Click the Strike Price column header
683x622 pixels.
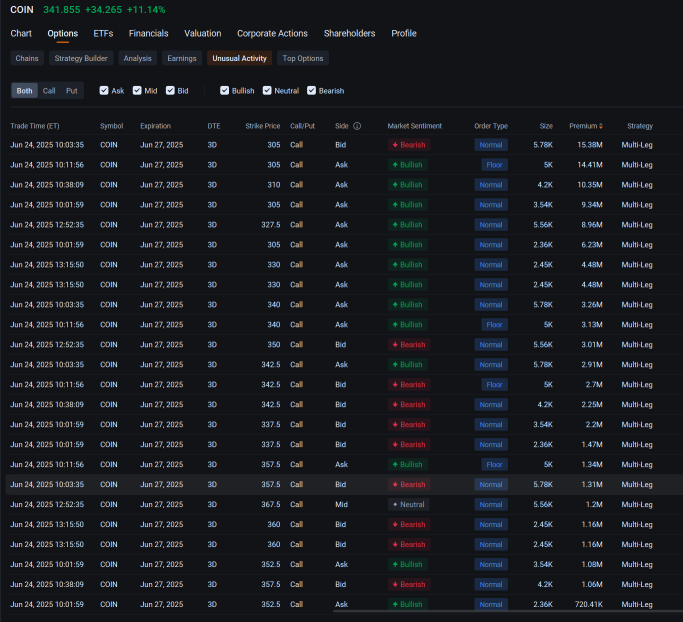[263, 126]
